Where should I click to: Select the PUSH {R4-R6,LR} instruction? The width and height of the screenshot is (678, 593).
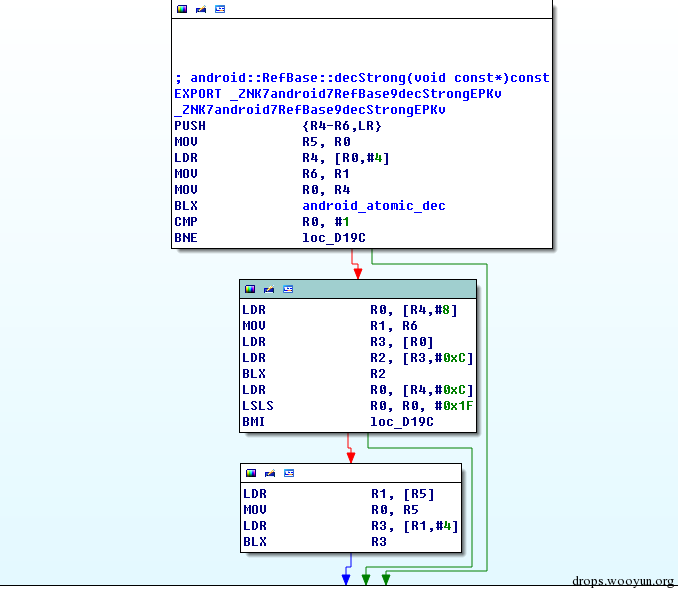[278, 126]
